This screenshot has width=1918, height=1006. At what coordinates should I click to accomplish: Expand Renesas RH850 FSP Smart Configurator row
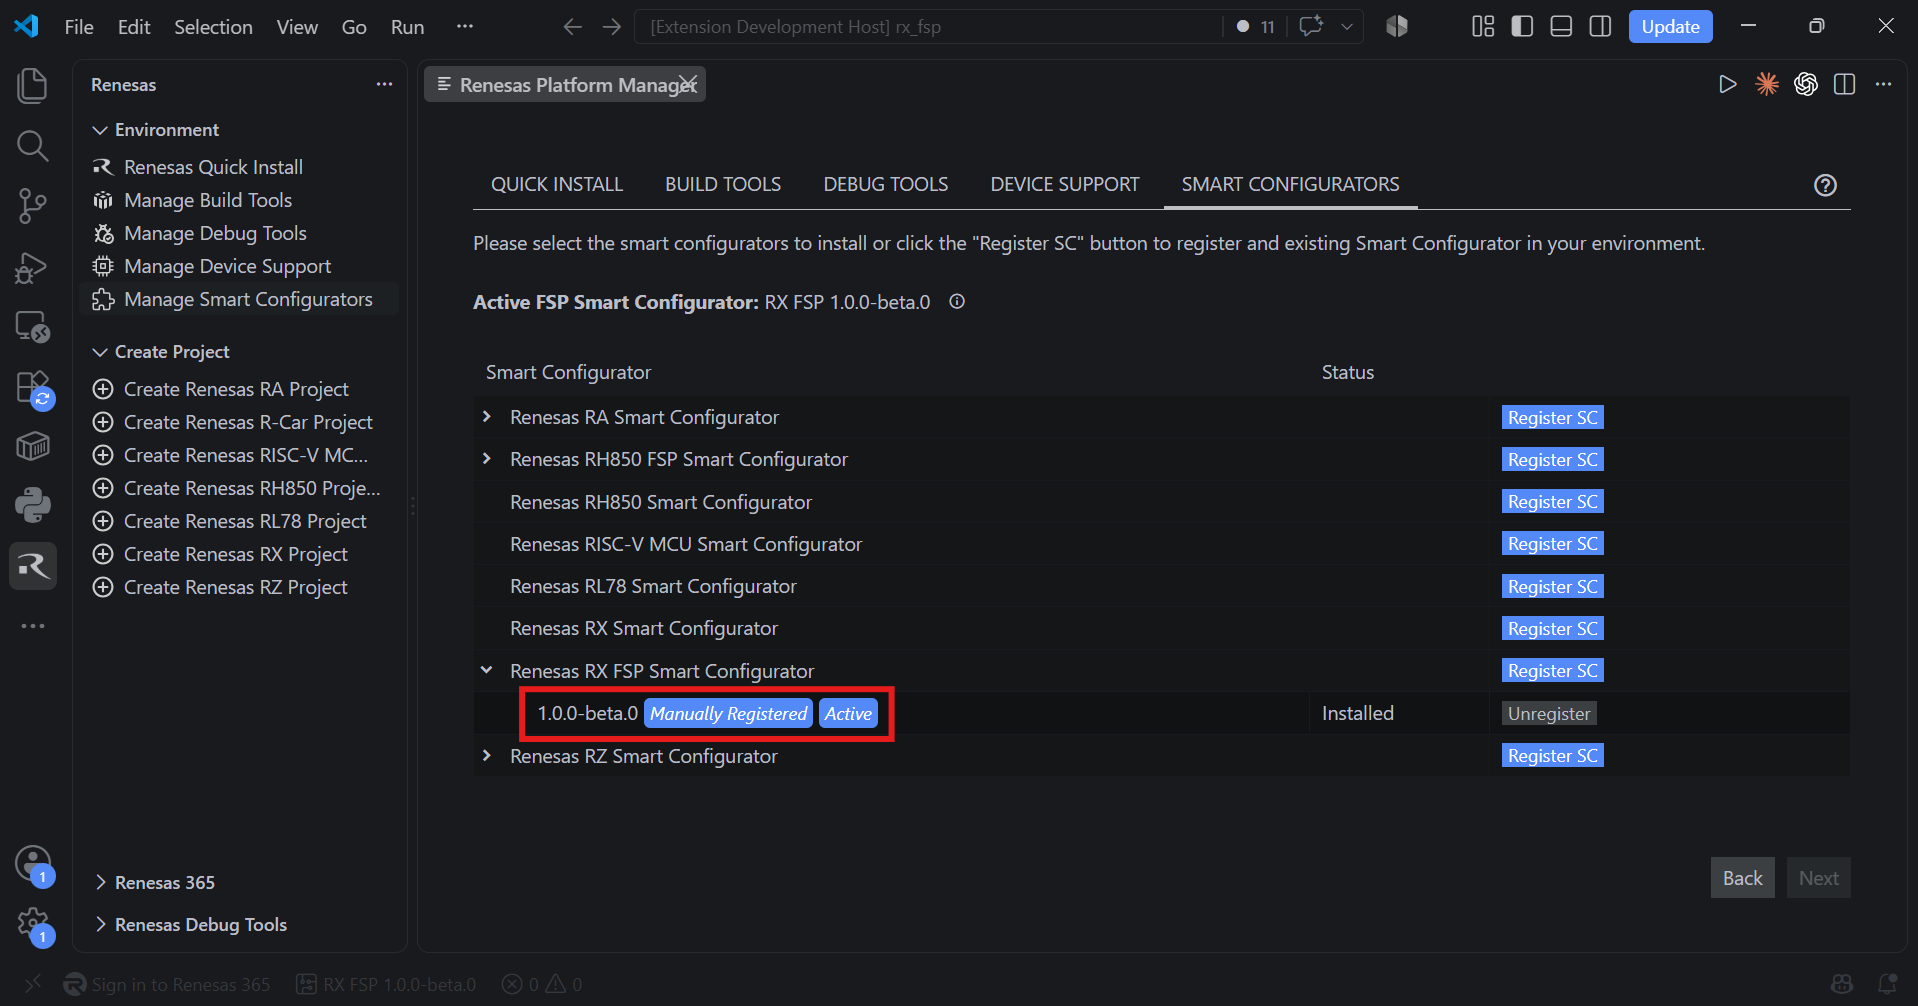(487, 459)
